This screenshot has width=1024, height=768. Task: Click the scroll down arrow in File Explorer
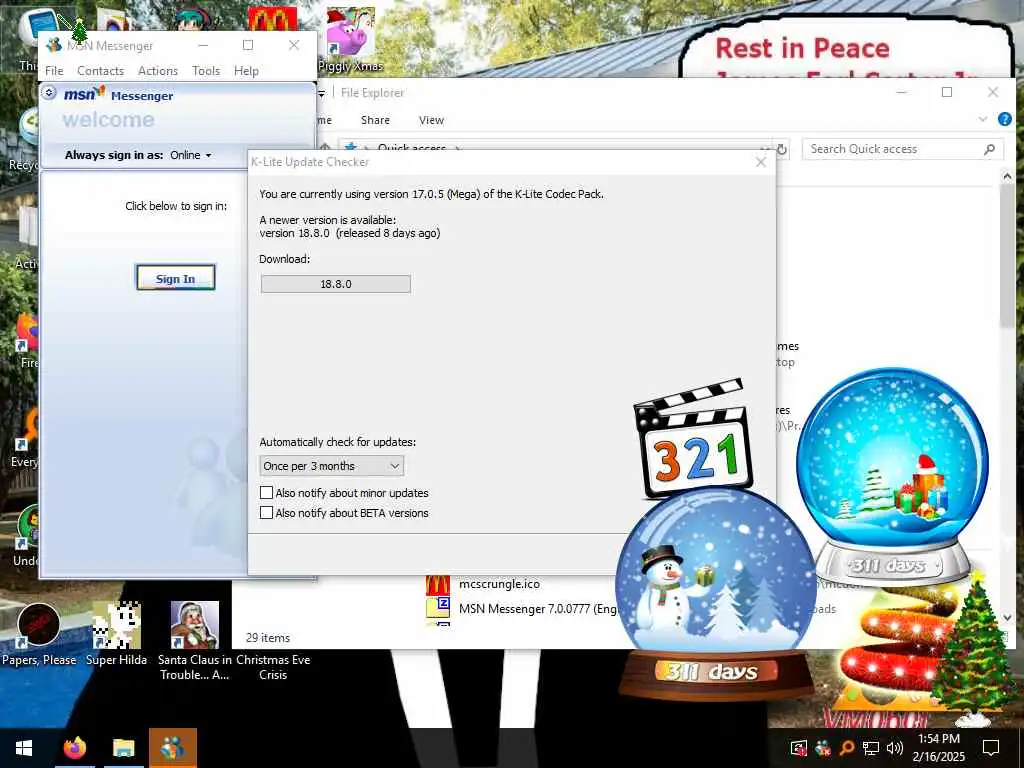pos(1007,617)
